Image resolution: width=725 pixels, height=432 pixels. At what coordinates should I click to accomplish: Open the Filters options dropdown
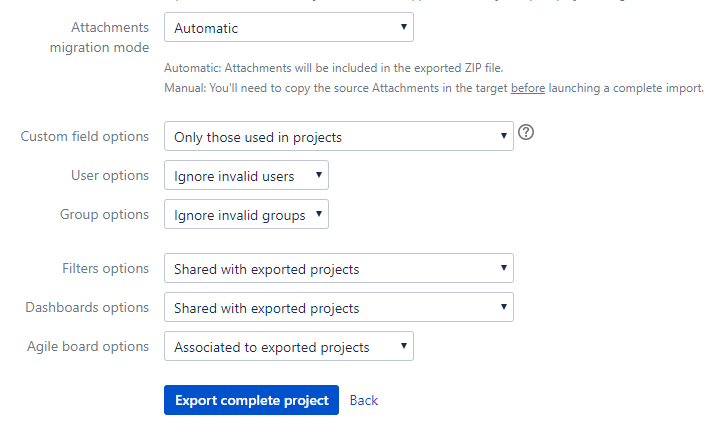tap(338, 269)
